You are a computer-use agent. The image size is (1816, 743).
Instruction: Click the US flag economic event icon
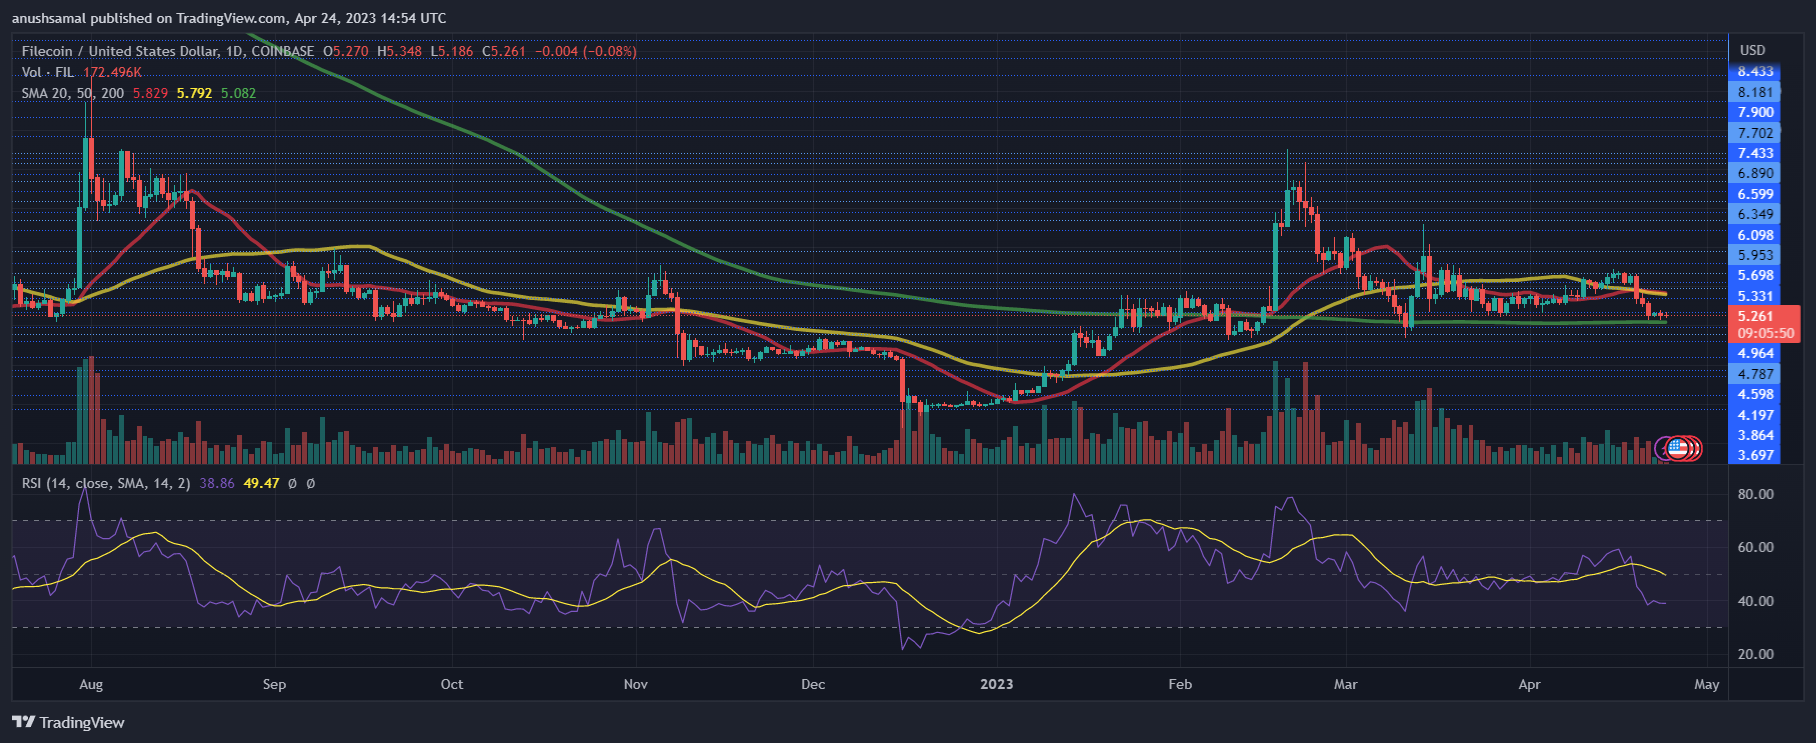click(x=1678, y=449)
